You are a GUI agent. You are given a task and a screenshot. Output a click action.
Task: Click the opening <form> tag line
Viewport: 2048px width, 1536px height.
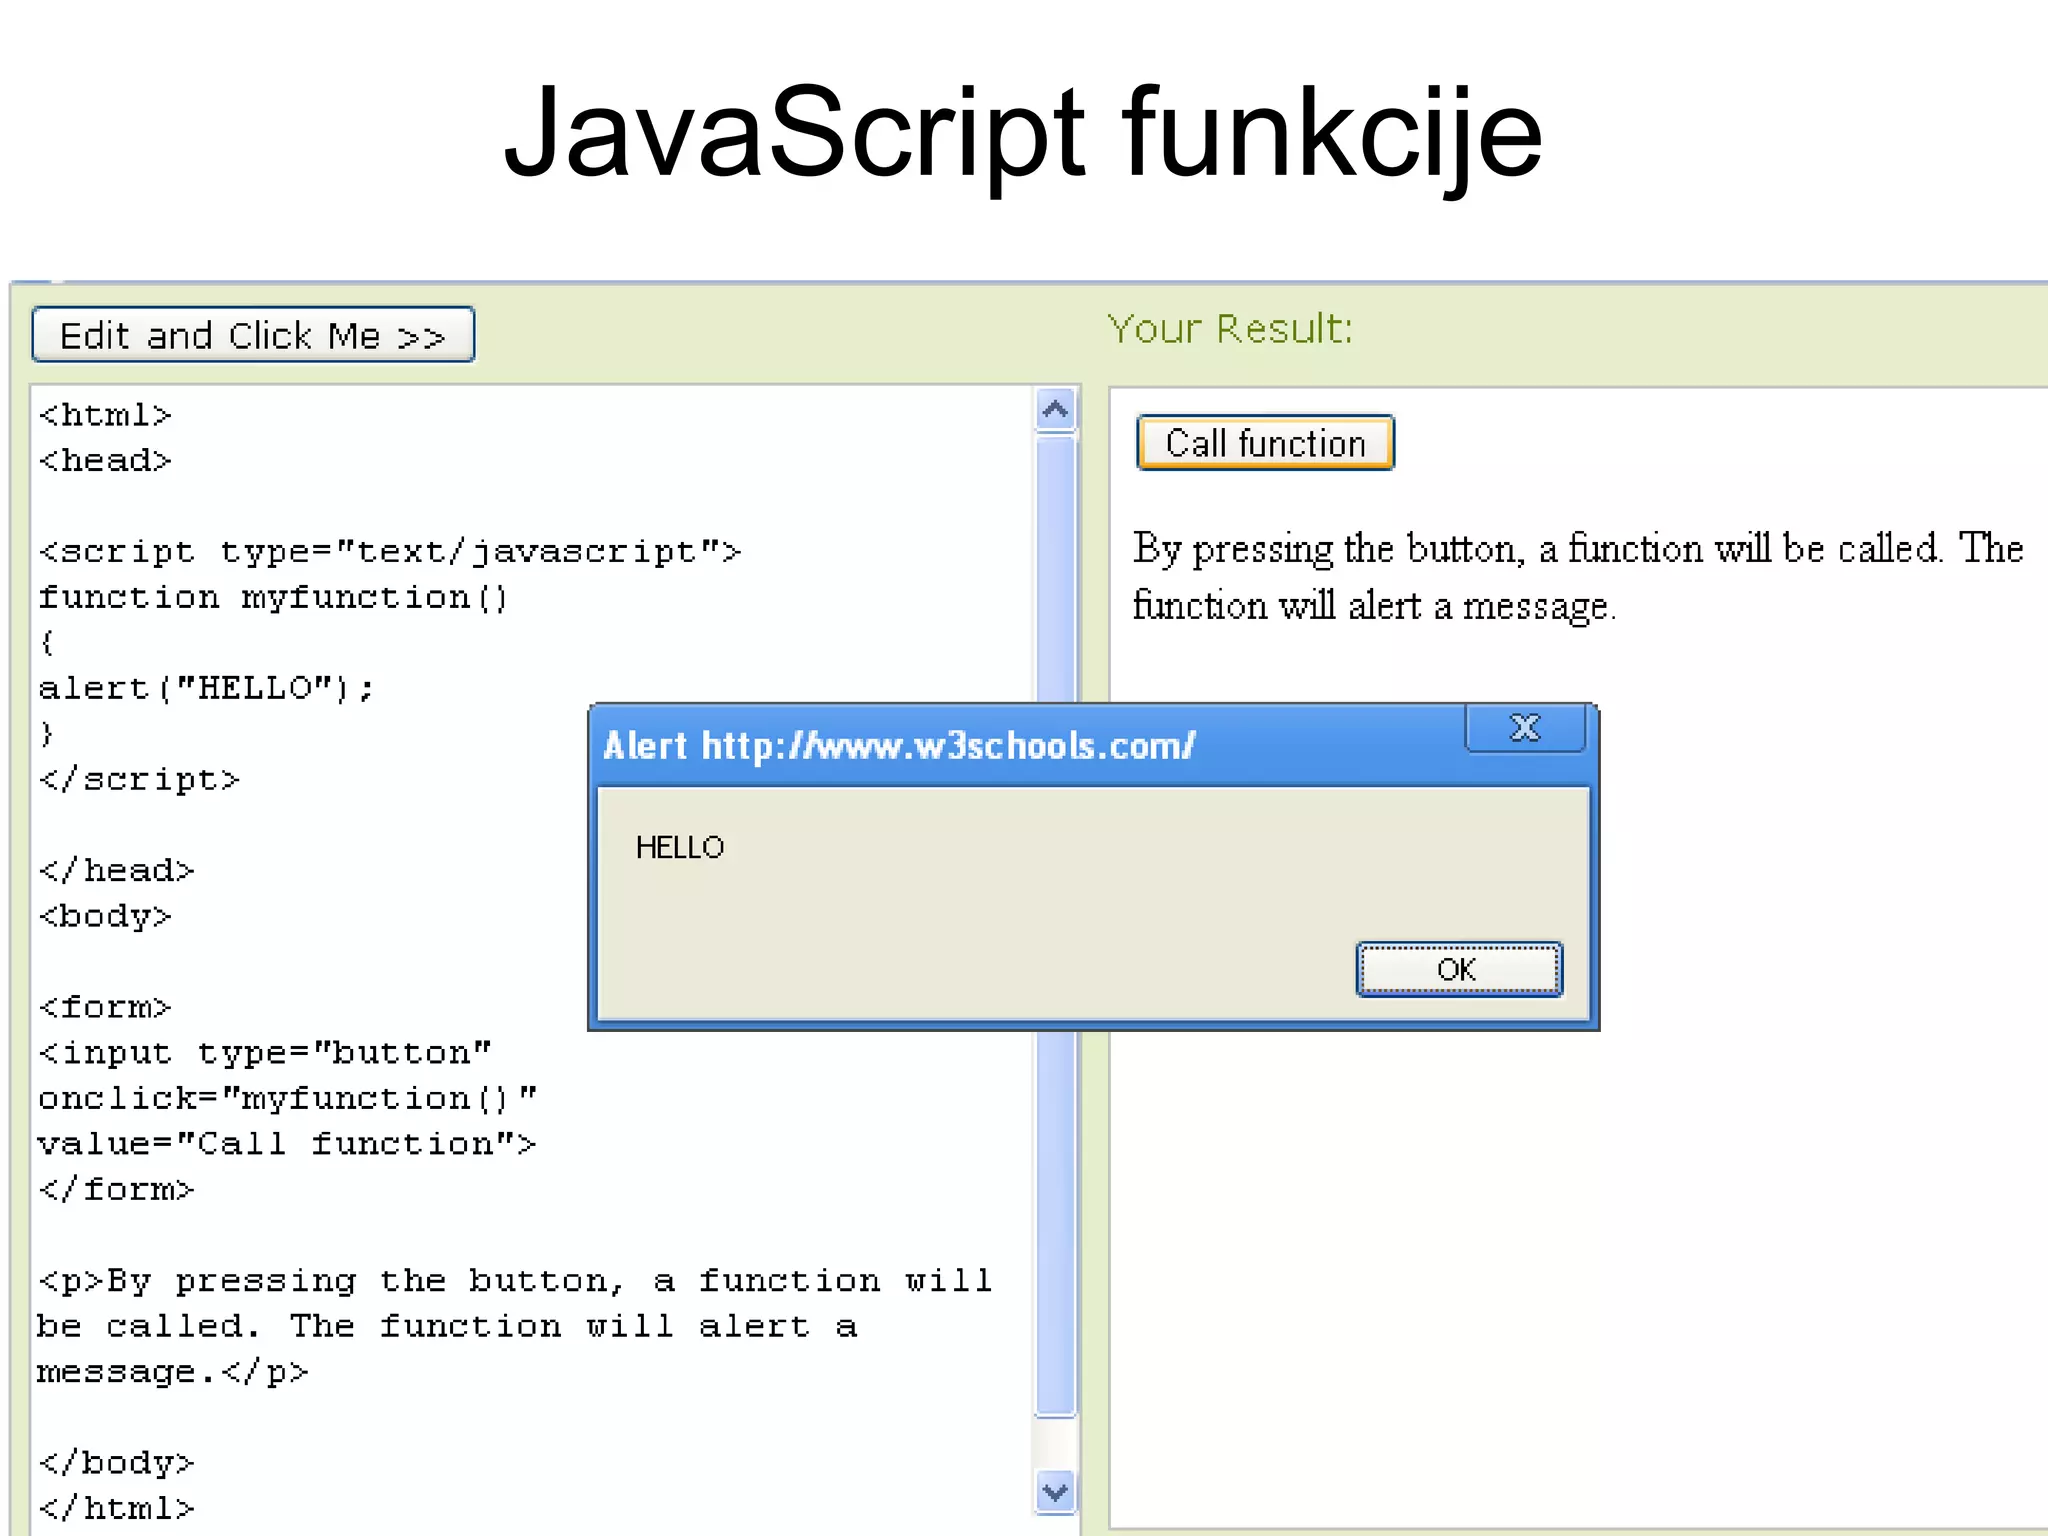105,1006
